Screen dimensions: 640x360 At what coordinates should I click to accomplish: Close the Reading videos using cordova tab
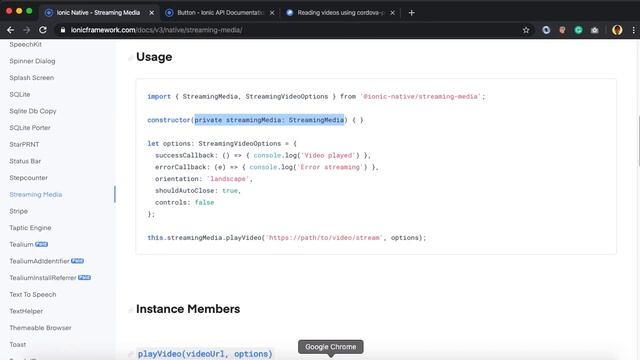(x=392, y=13)
